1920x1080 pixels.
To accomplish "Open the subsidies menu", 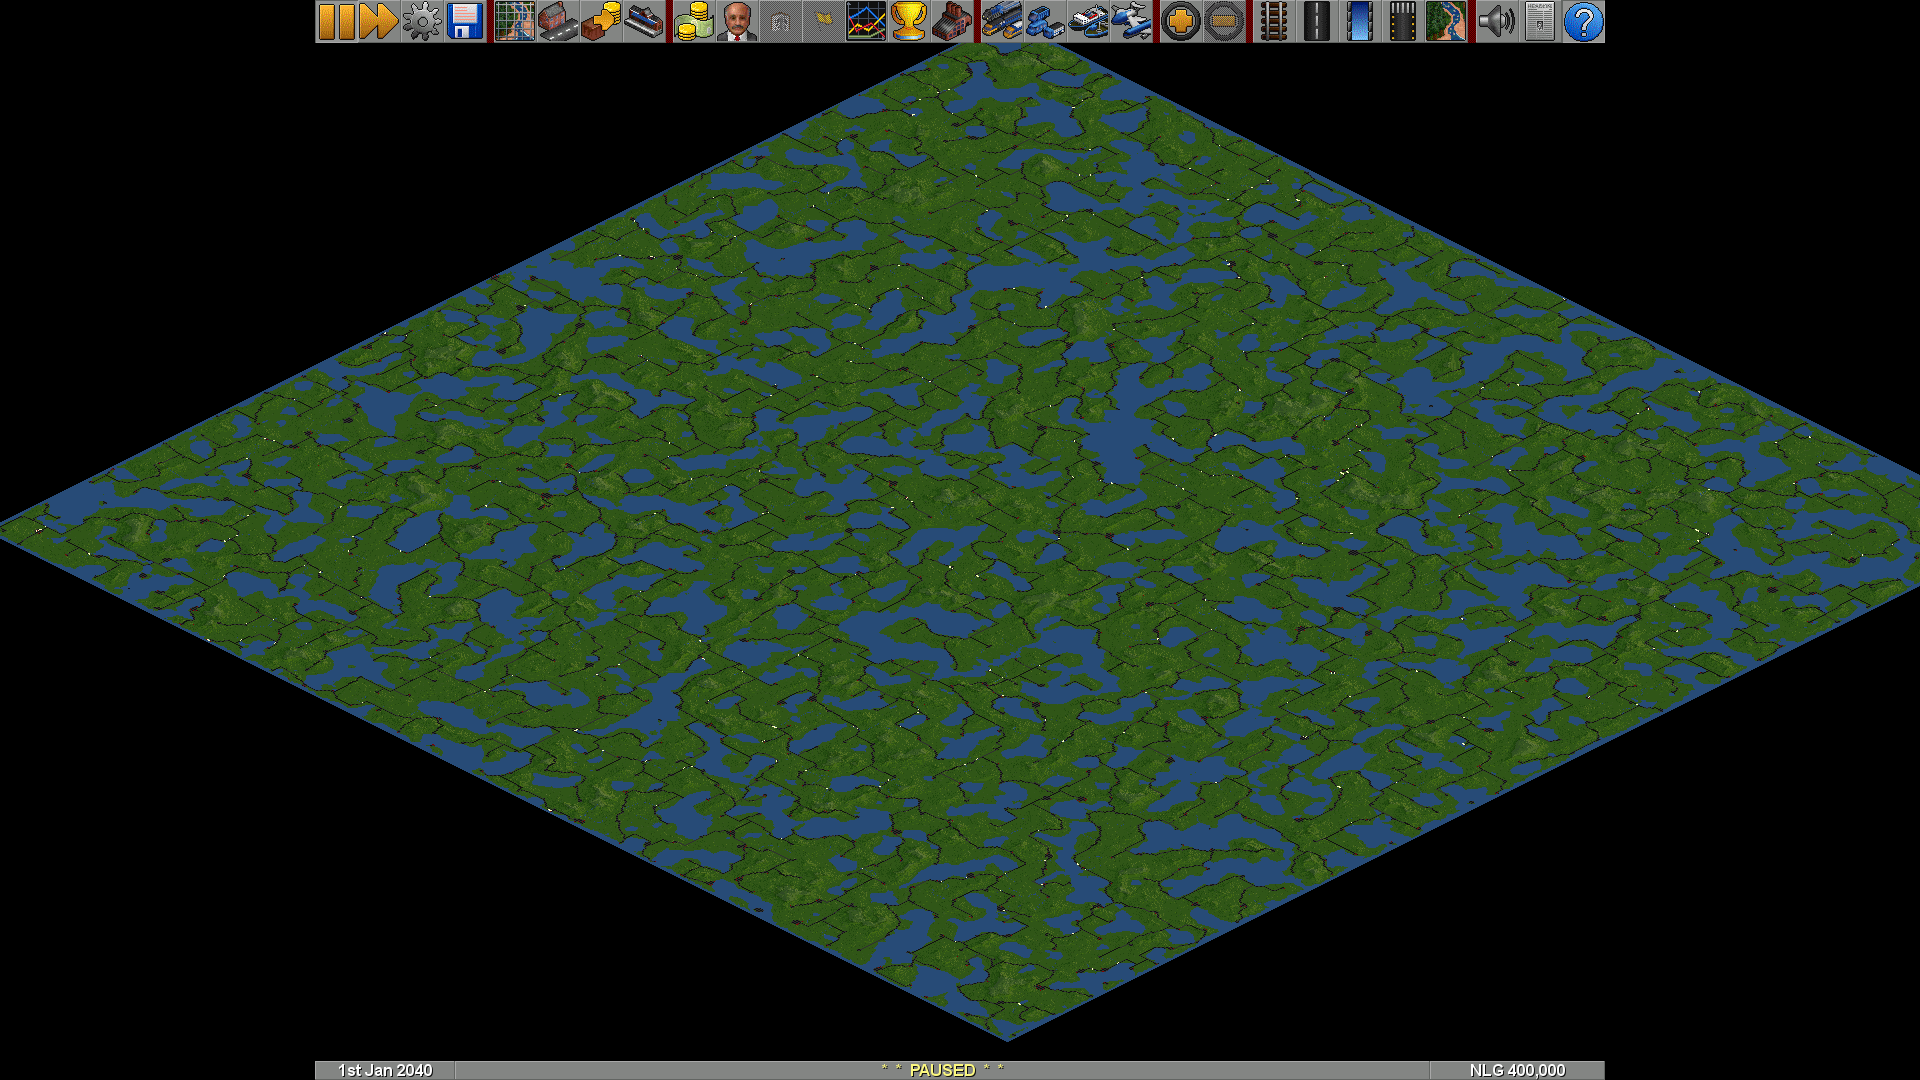I will [x=601, y=21].
